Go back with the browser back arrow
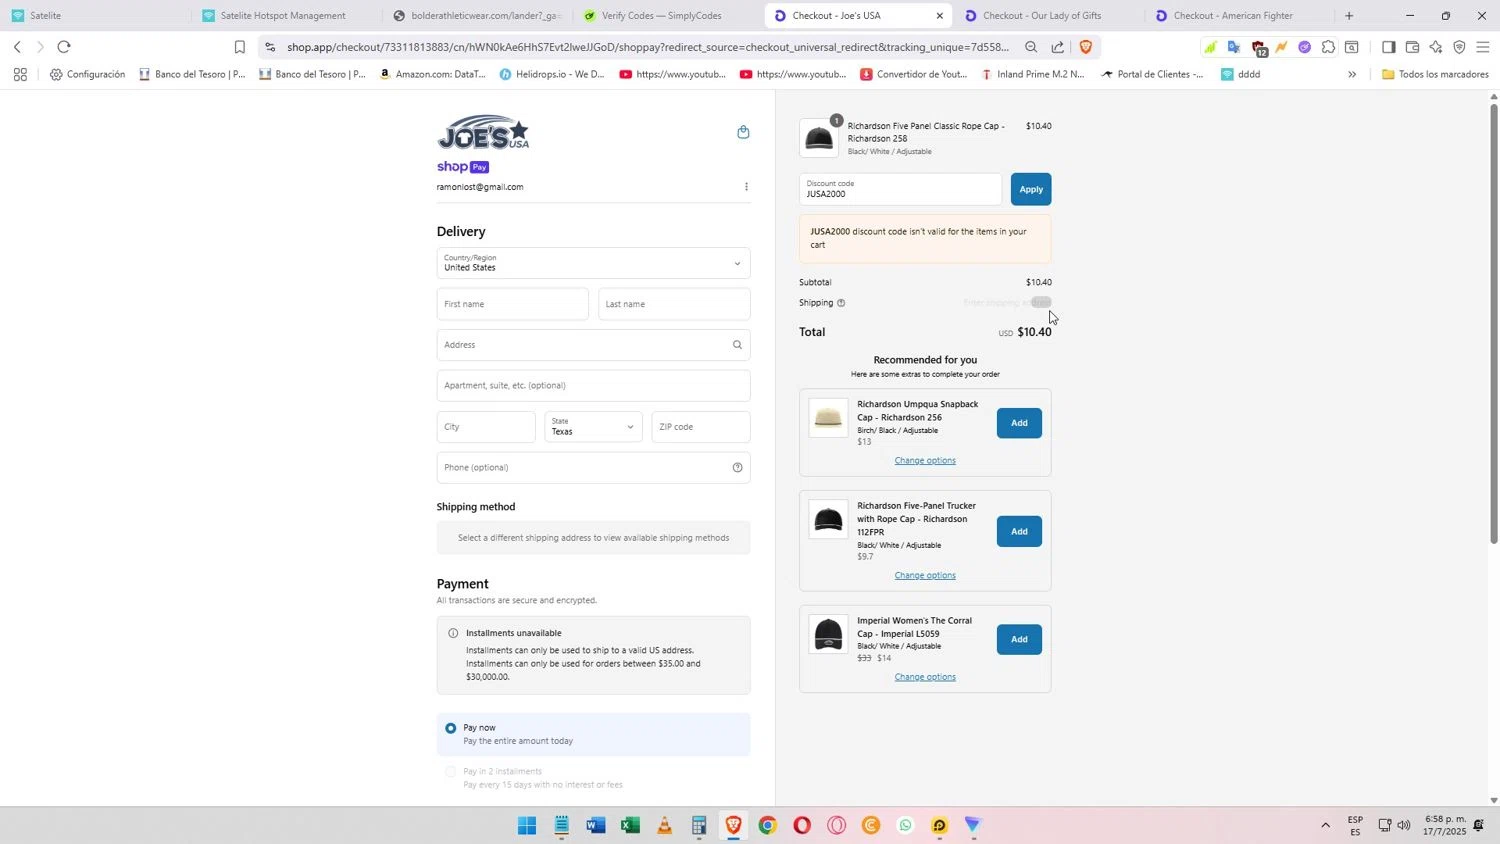The image size is (1500, 844). point(17,47)
